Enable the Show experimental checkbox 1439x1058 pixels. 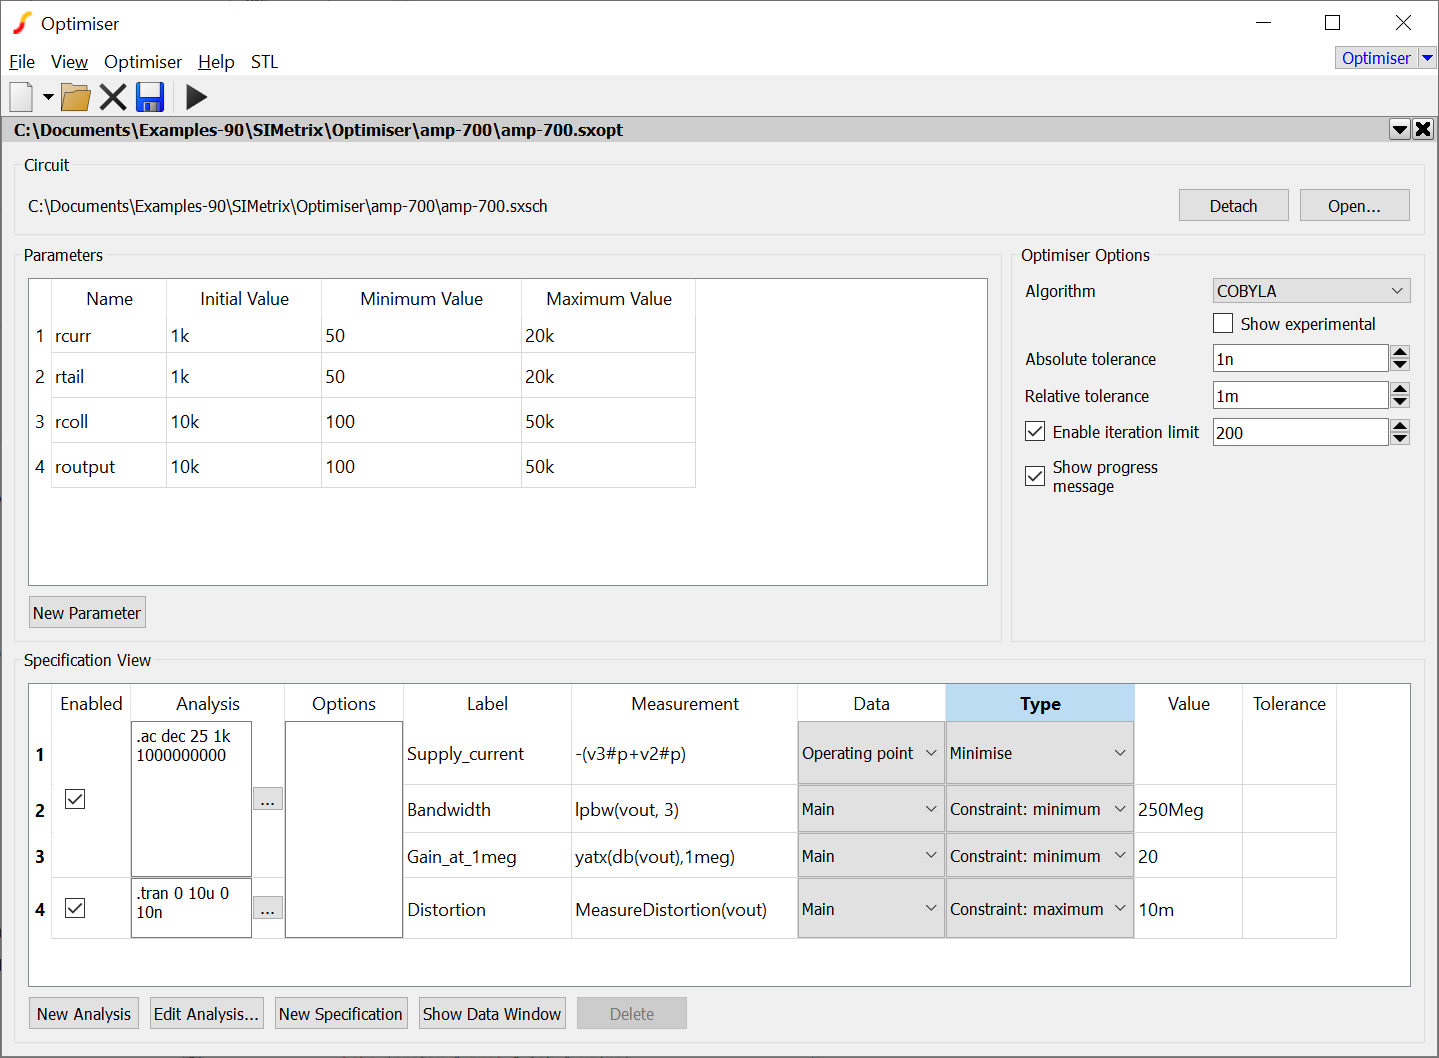point(1223,324)
